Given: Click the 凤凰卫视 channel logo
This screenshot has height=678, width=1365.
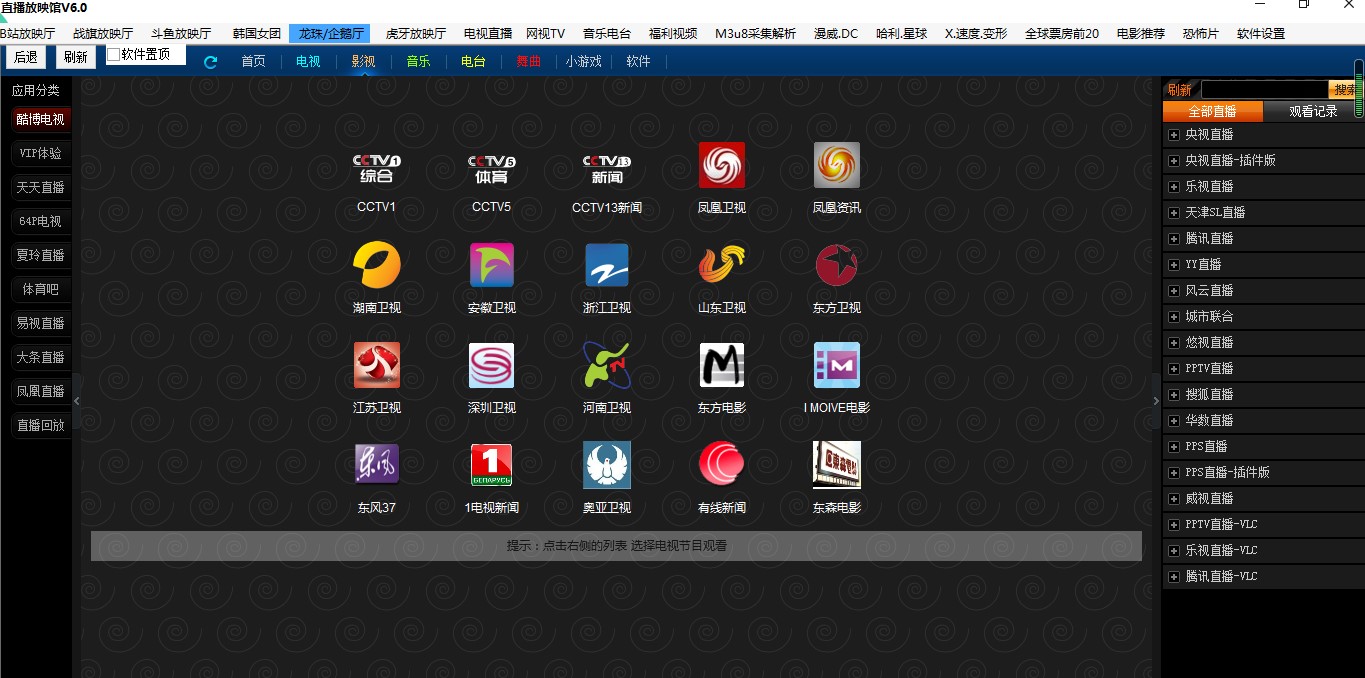Looking at the screenshot, I should (722, 166).
